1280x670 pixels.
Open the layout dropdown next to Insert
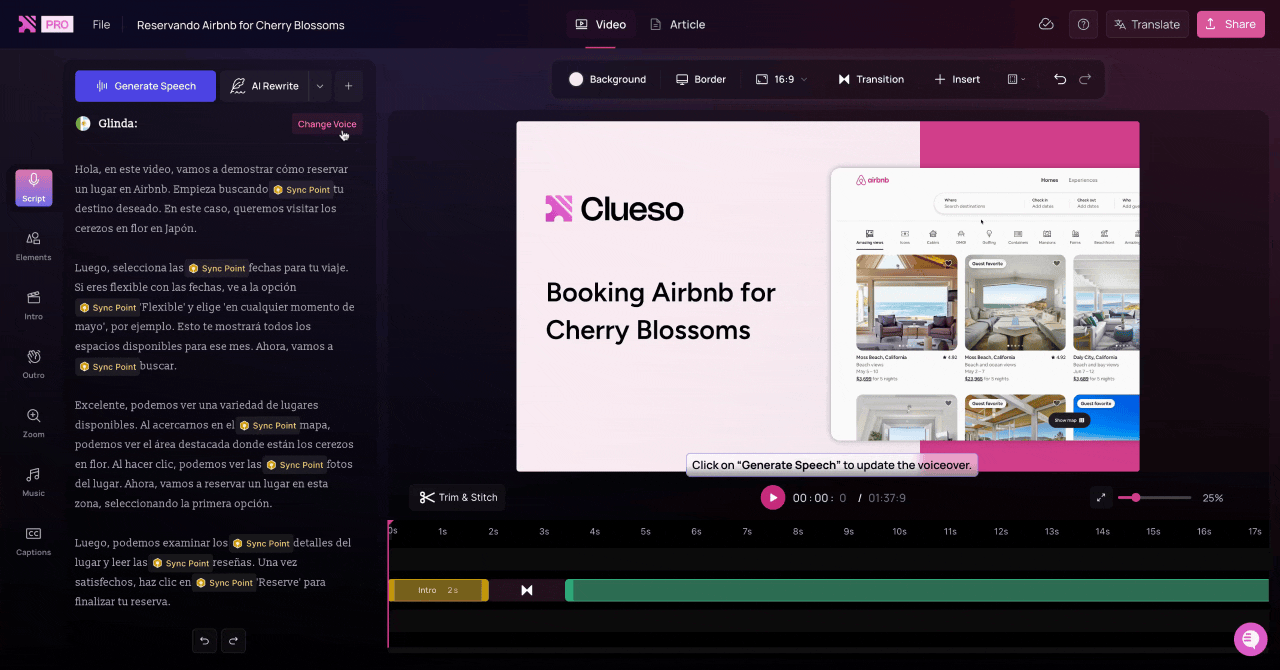tap(1016, 79)
